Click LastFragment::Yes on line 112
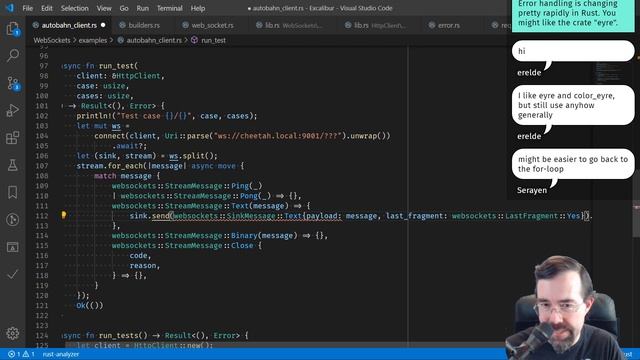Viewport: 640px width, 360px height. point(543,216)
